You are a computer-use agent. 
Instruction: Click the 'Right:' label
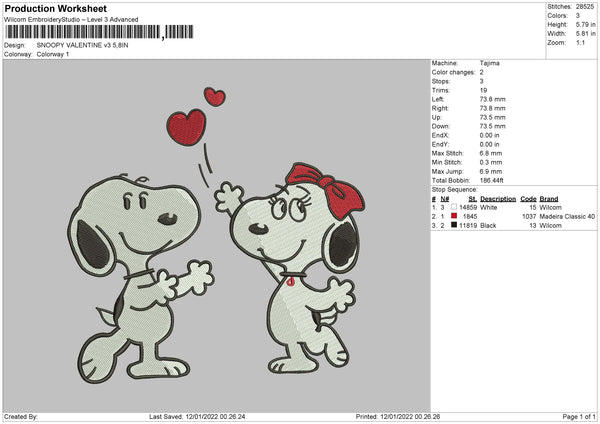pos(440,108)
